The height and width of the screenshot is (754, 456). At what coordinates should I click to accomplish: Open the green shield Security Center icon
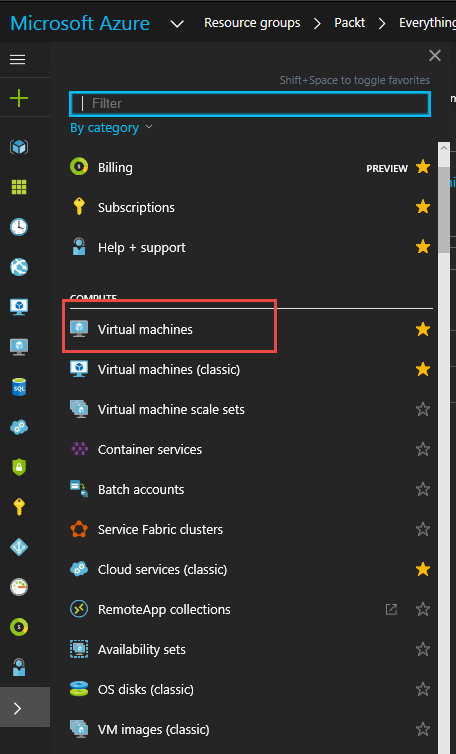19,467
